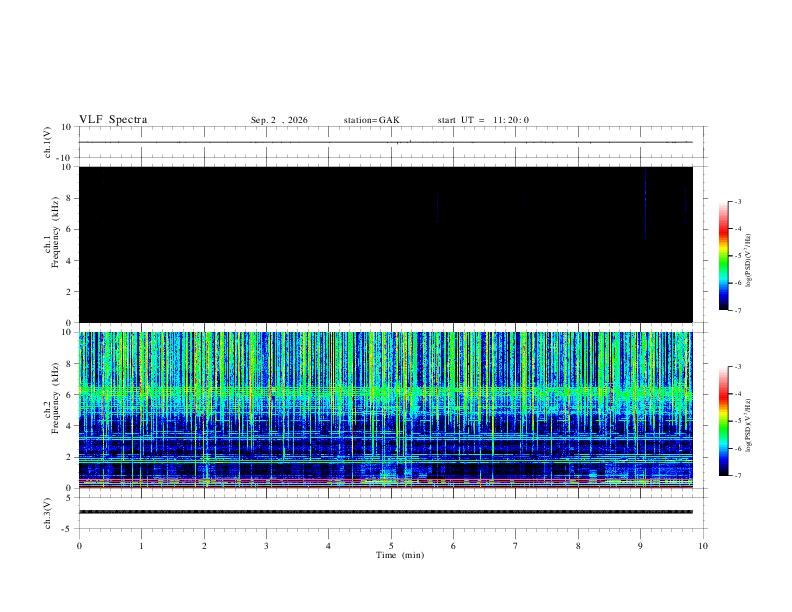Click the 'Time (min)' axis title

[400, 555]
